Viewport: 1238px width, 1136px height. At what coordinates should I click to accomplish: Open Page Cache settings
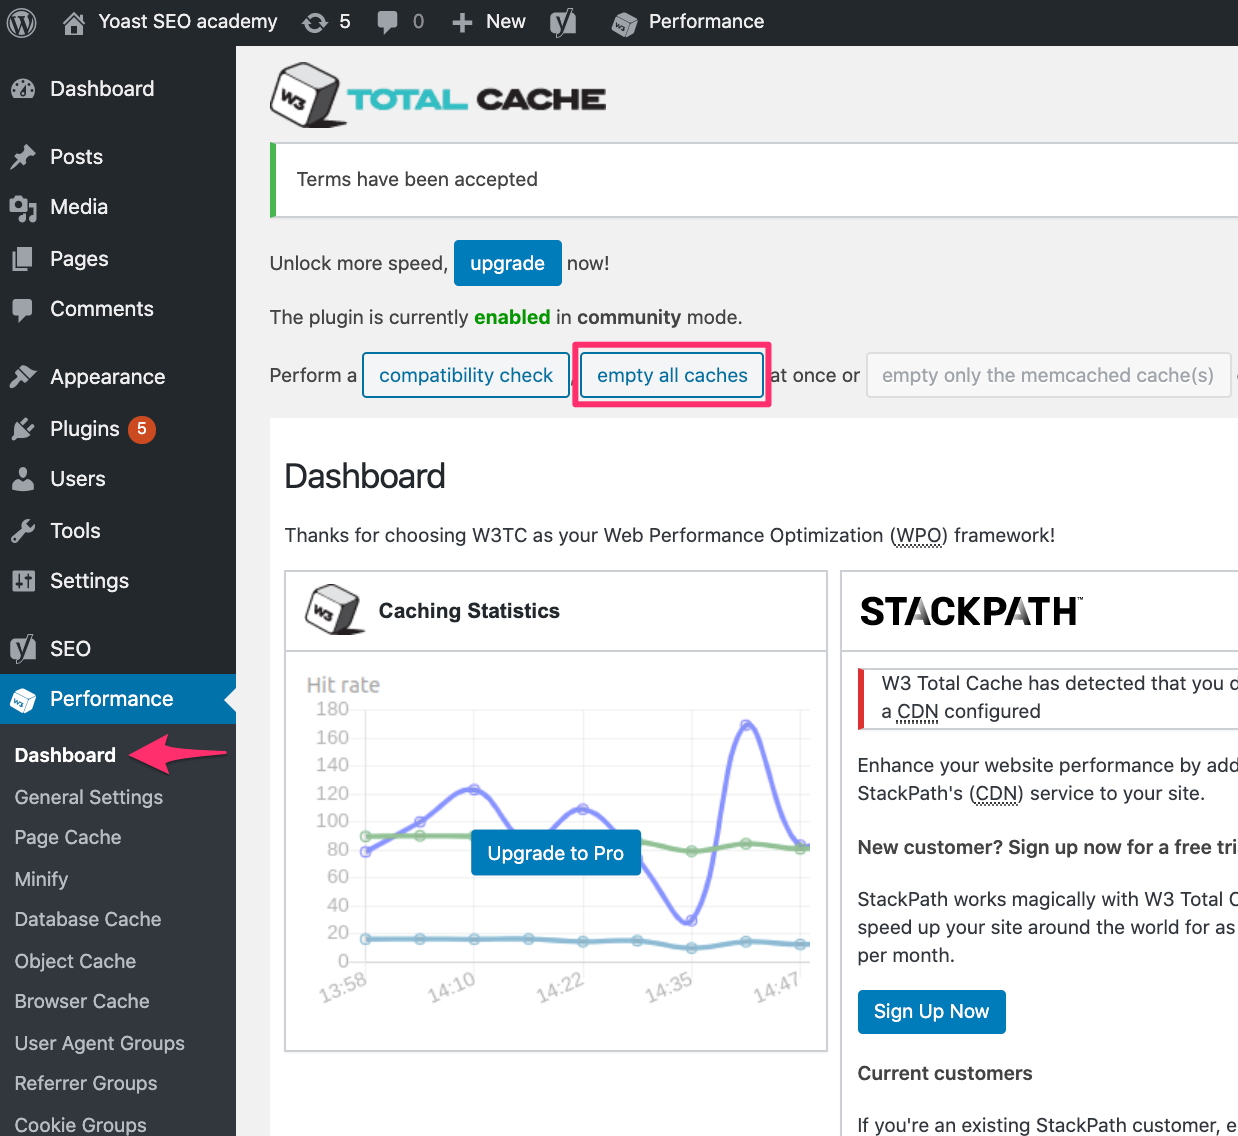point(67,837)
